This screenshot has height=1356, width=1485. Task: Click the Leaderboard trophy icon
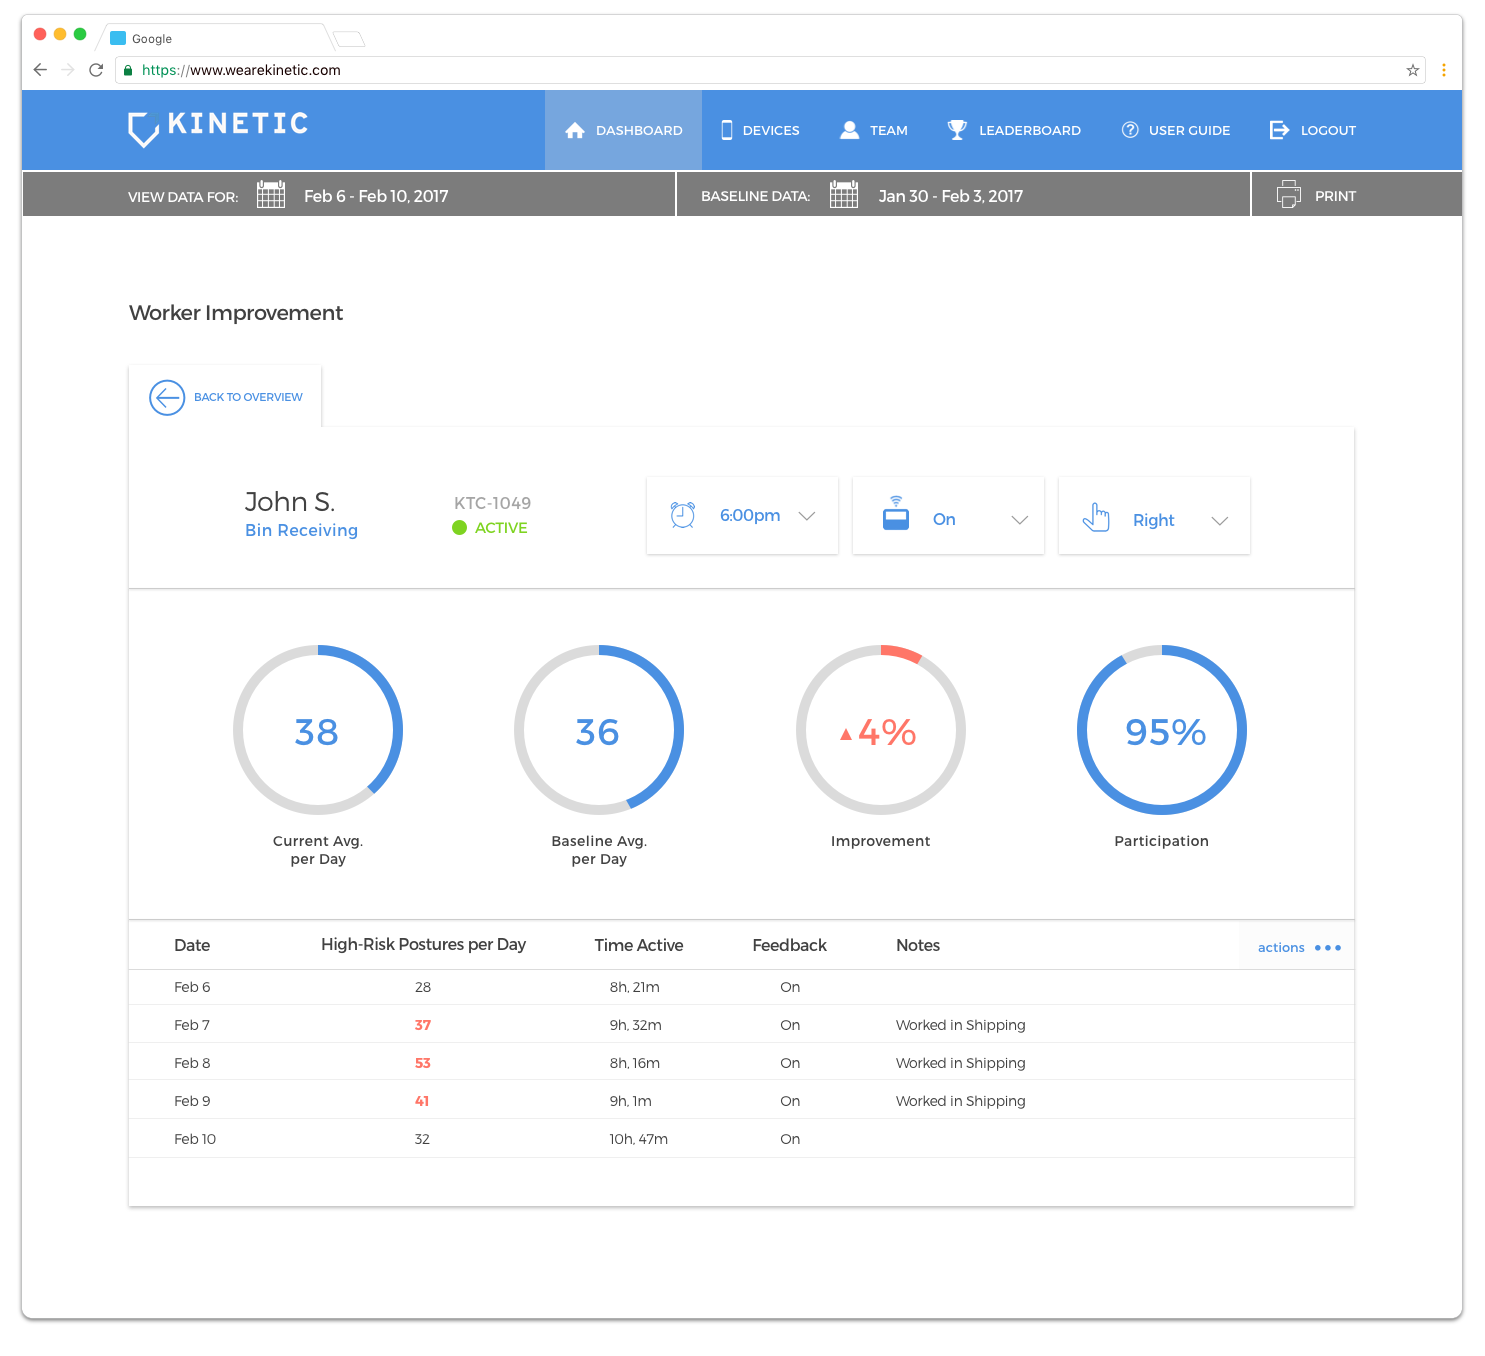(x=957, y=130)
